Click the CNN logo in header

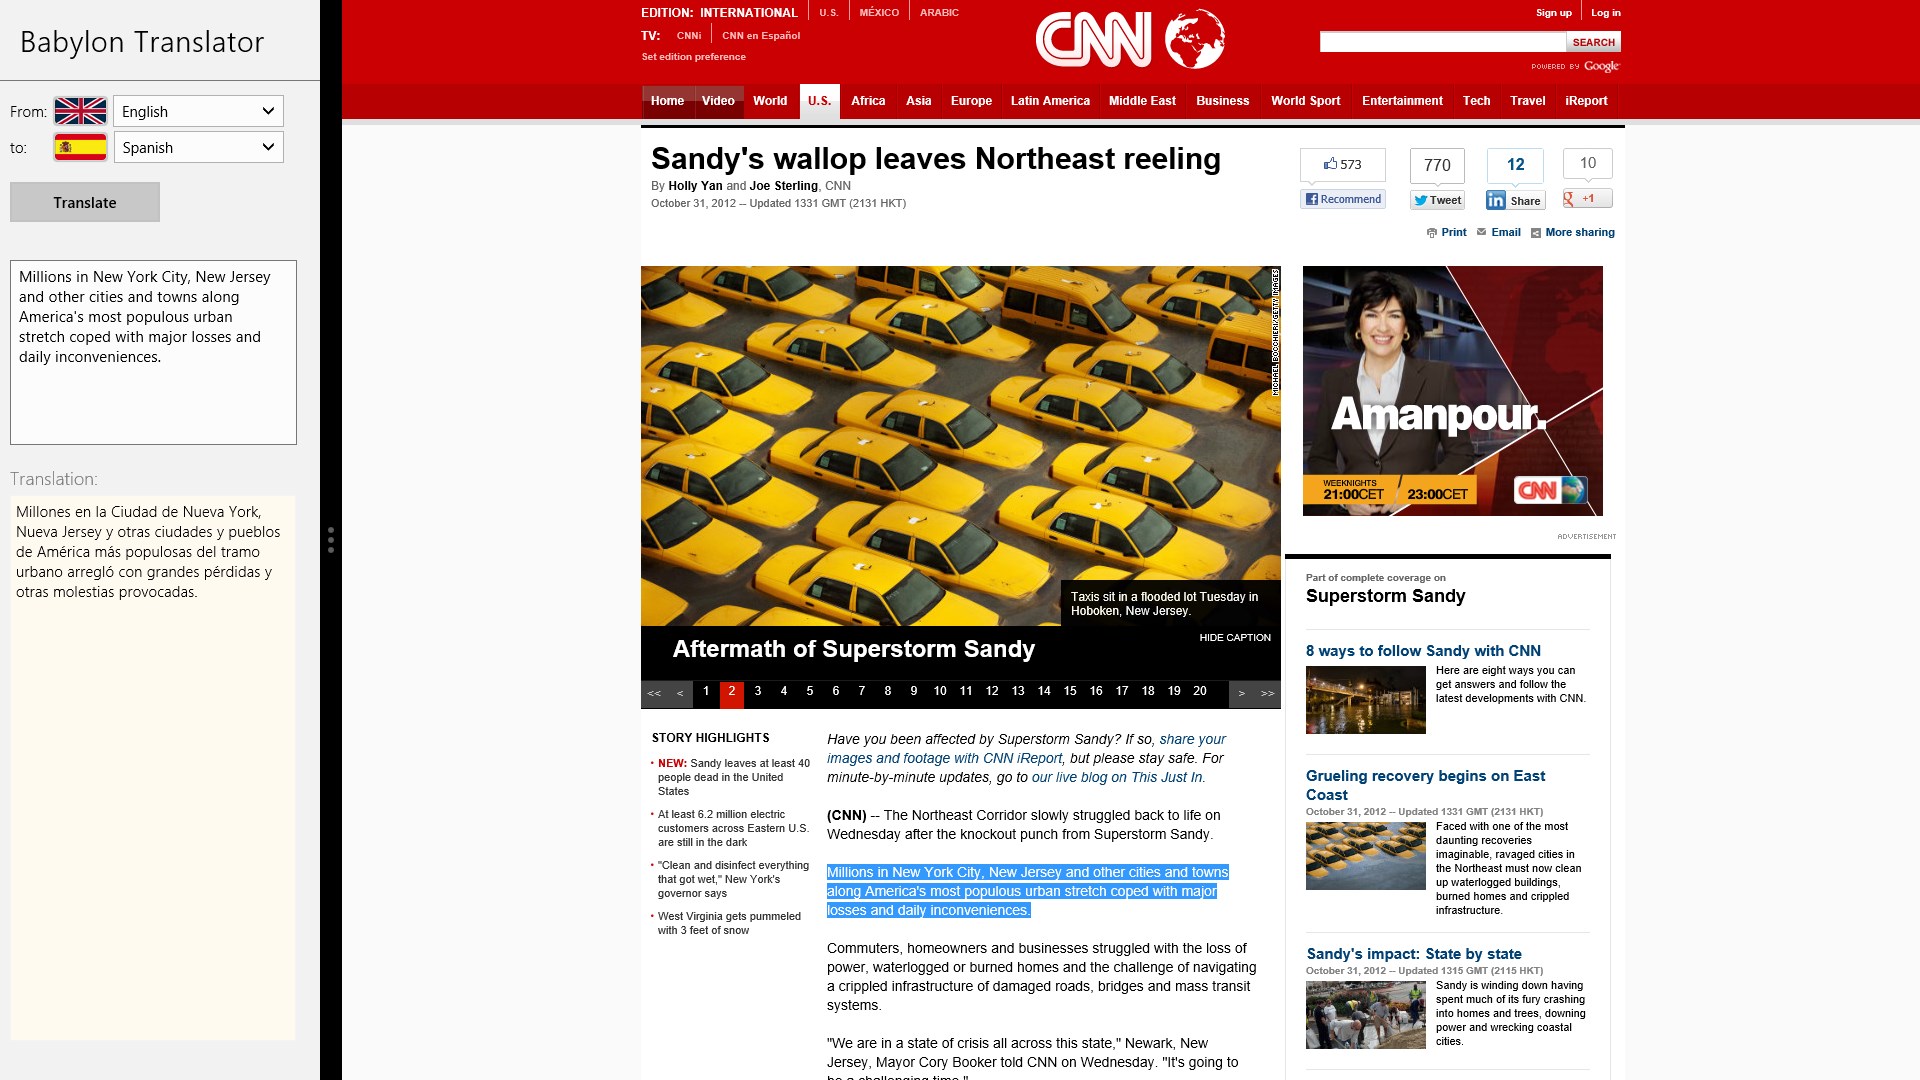point(1094,40)
